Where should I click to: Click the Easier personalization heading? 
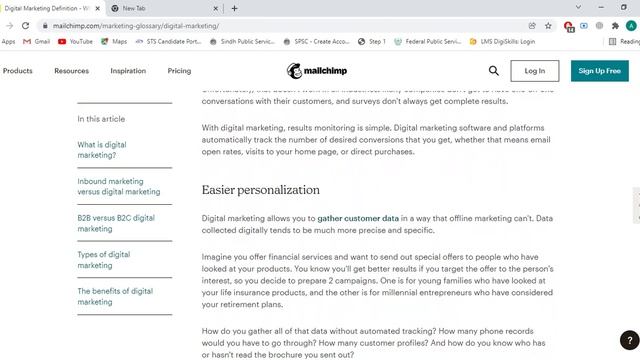click(260, 190)
